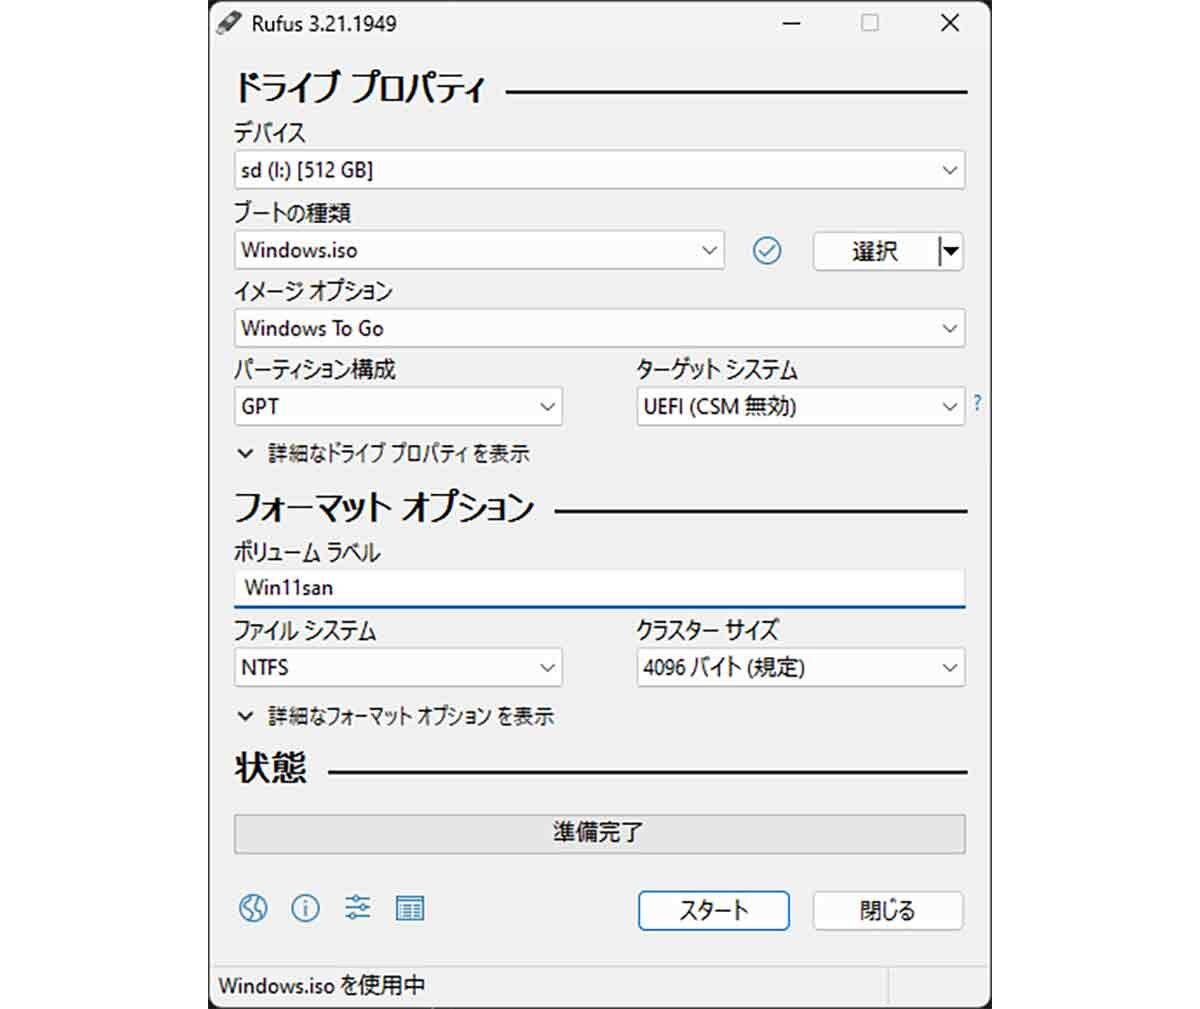The height and width of the screenshot is (1009, 1200).
Task: Click the ドライブ プロパティ heading
Action: pos(360,89)
